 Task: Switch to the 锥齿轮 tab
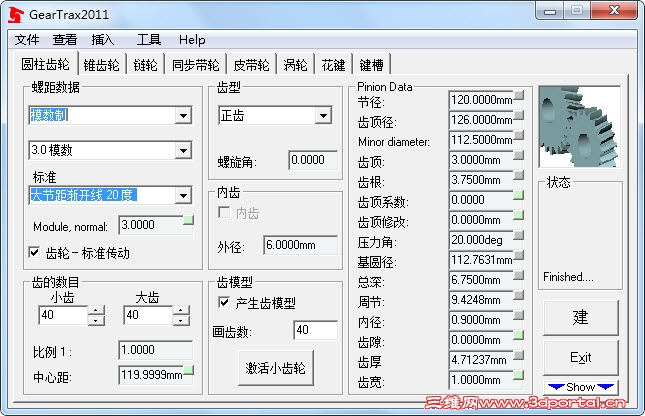[102, 65]
